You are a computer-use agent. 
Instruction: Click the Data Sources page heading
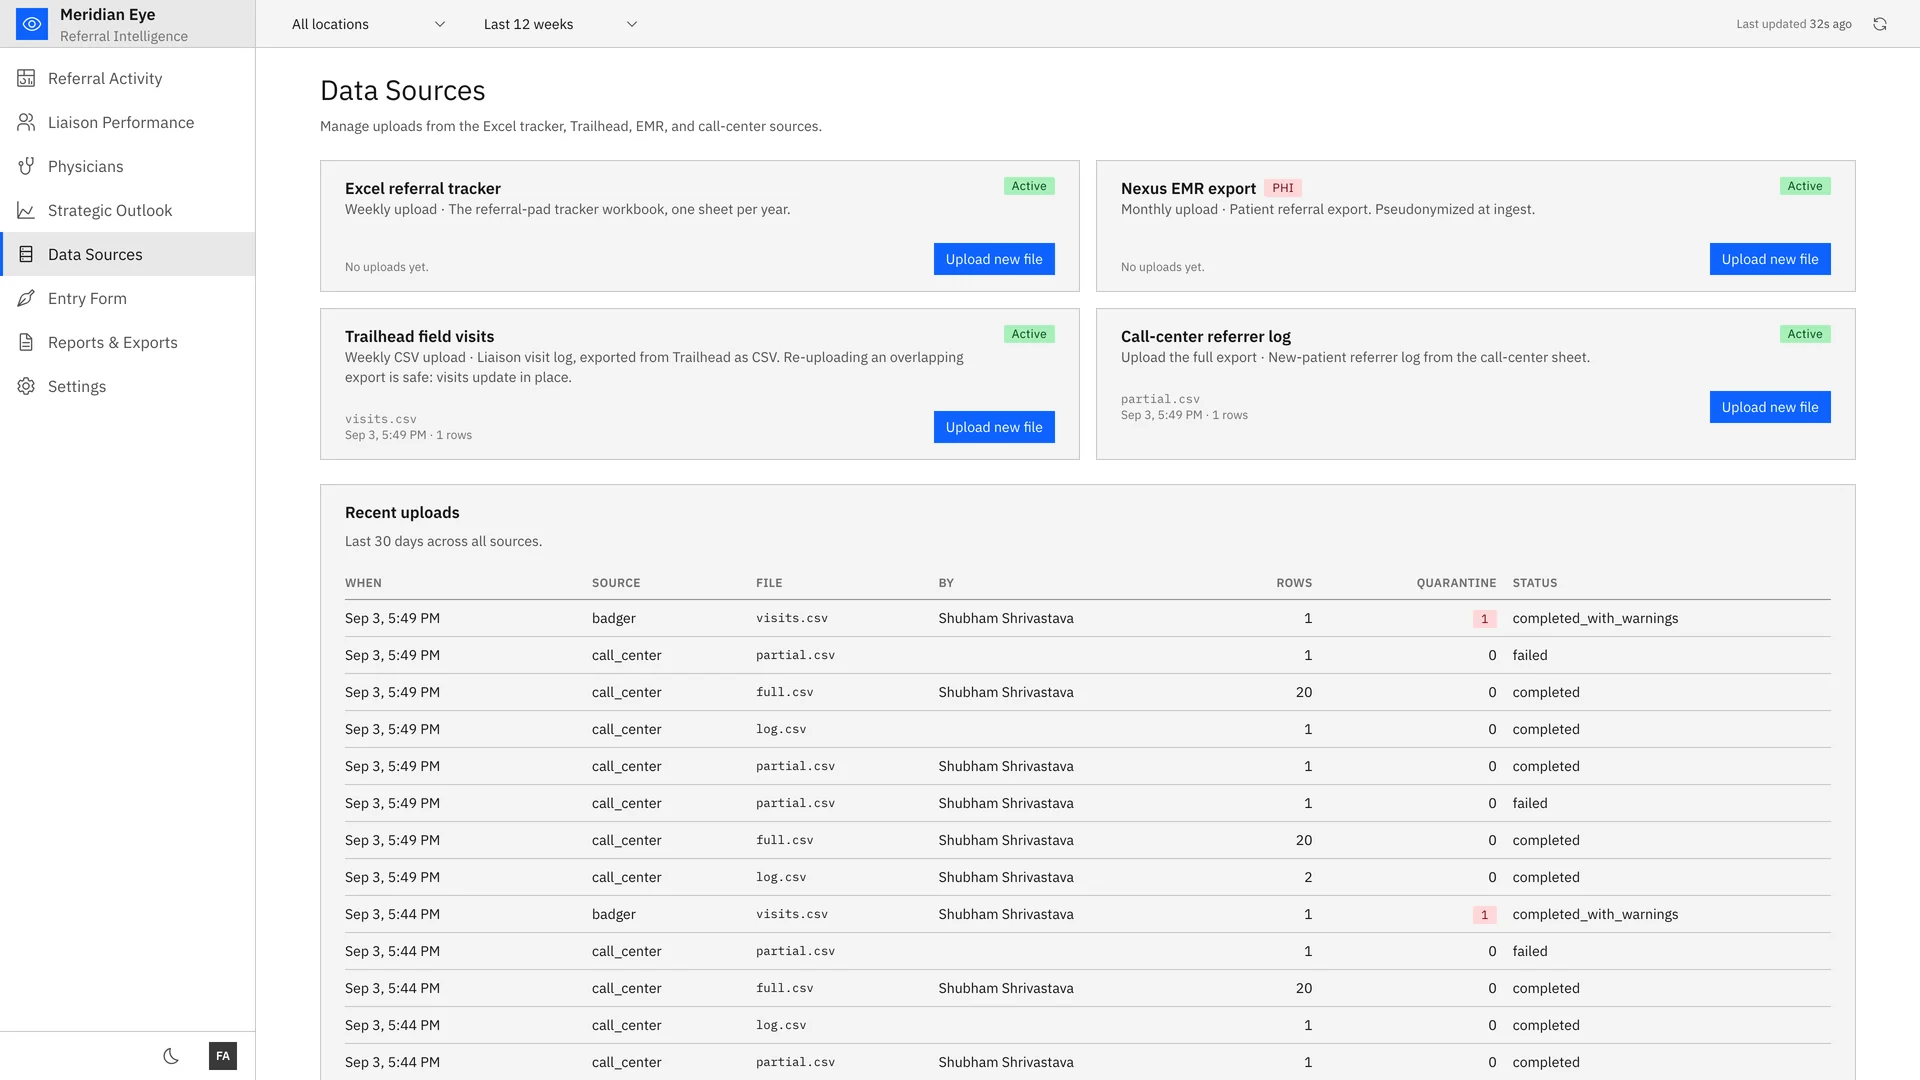pos(402,90)
